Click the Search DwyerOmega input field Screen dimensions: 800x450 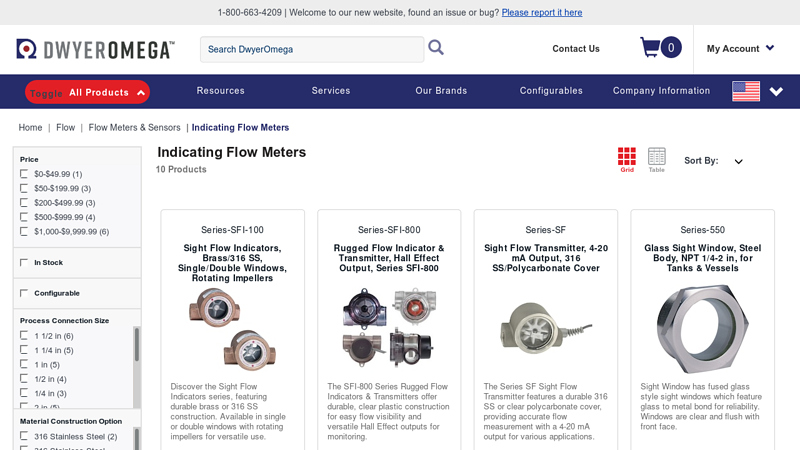click(x=312, y=49)
